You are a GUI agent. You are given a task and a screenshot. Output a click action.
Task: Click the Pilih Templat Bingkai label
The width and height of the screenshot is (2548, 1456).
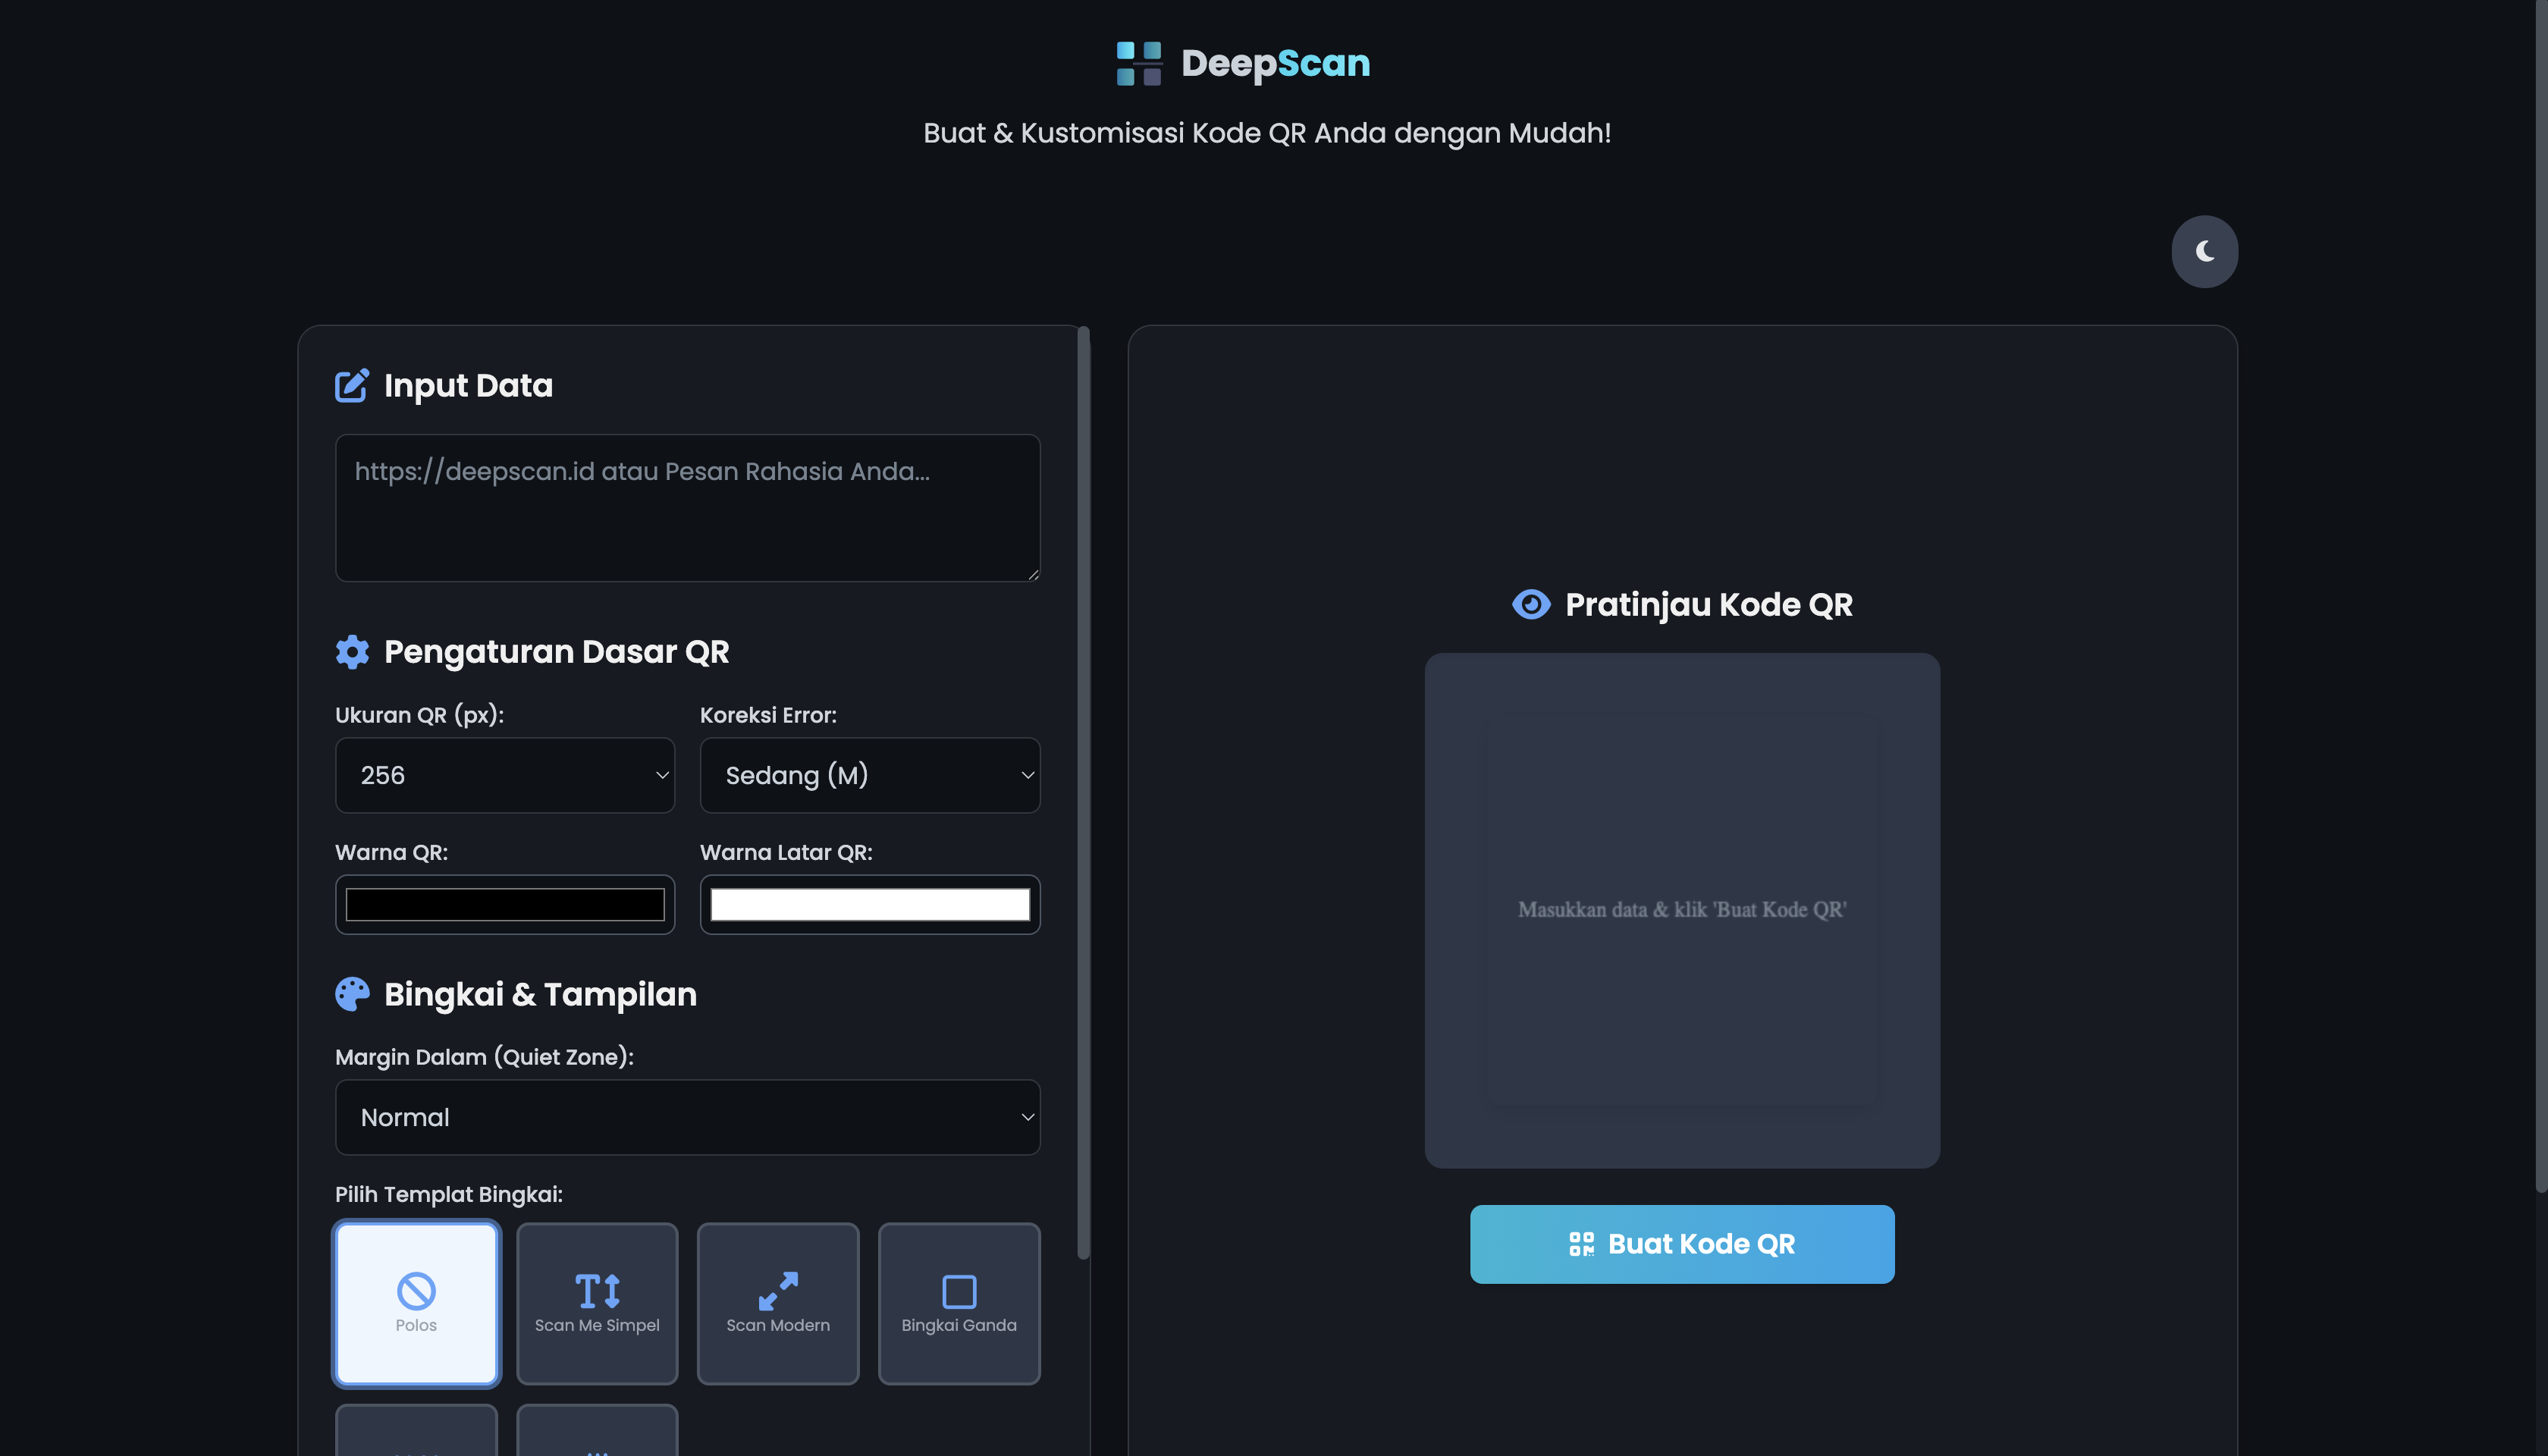[449, 1194]
